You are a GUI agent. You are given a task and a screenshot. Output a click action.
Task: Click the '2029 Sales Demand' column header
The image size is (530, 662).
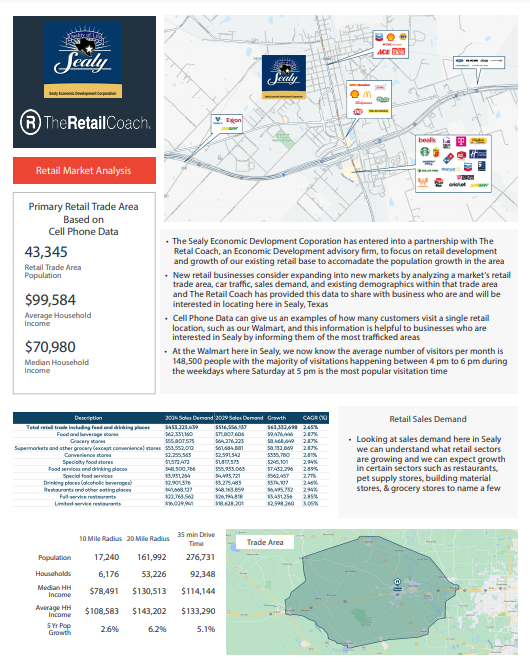pos(239,418)
